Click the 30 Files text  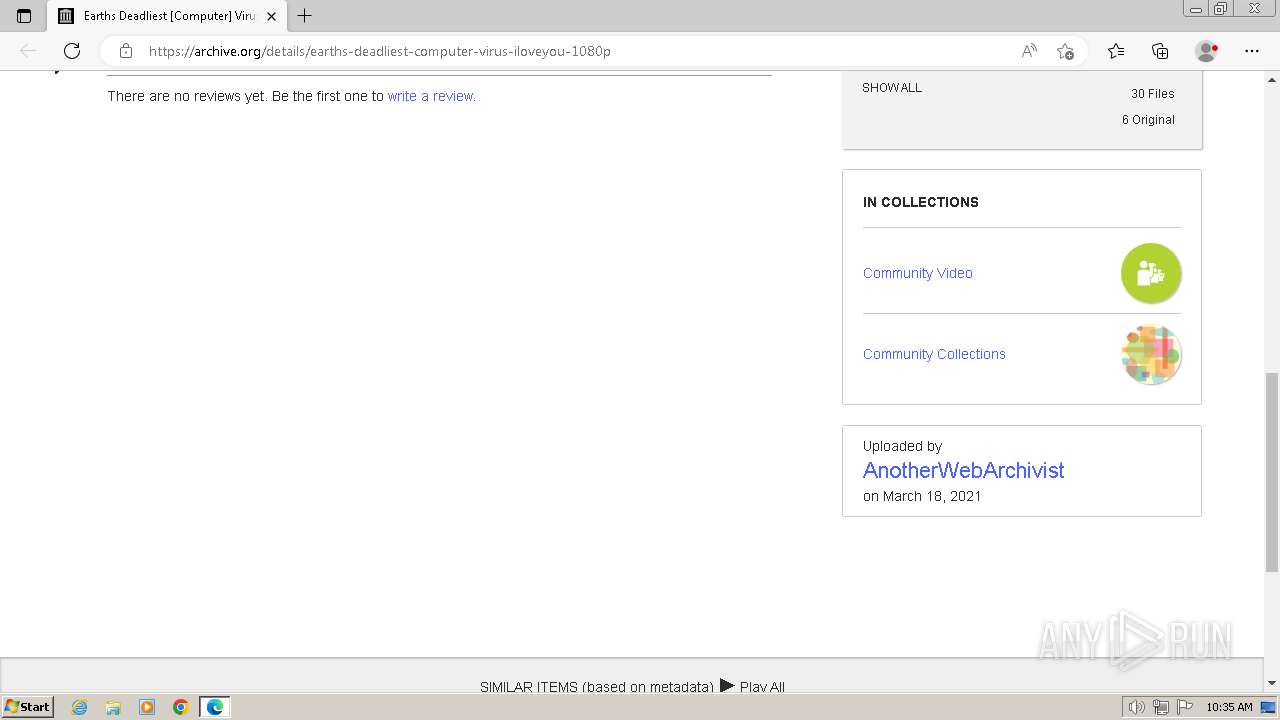click(1153, 93)
